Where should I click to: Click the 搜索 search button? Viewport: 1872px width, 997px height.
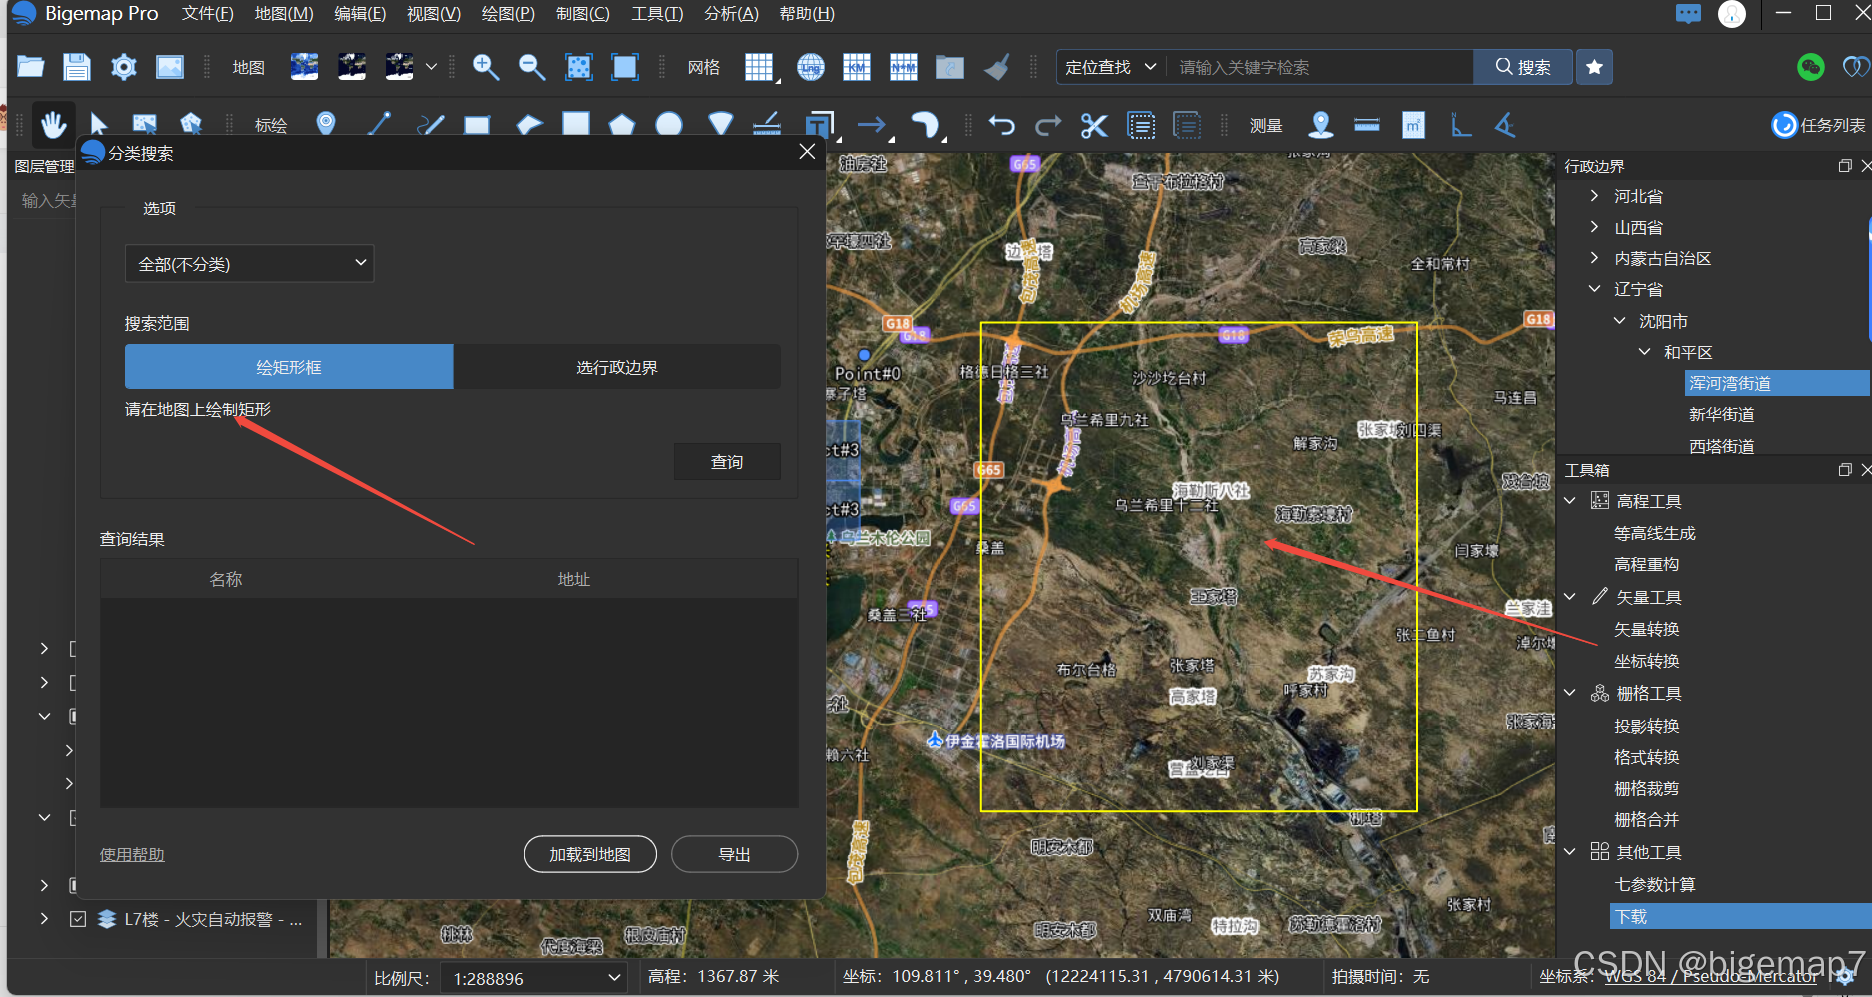click(x=1523, y=67)
